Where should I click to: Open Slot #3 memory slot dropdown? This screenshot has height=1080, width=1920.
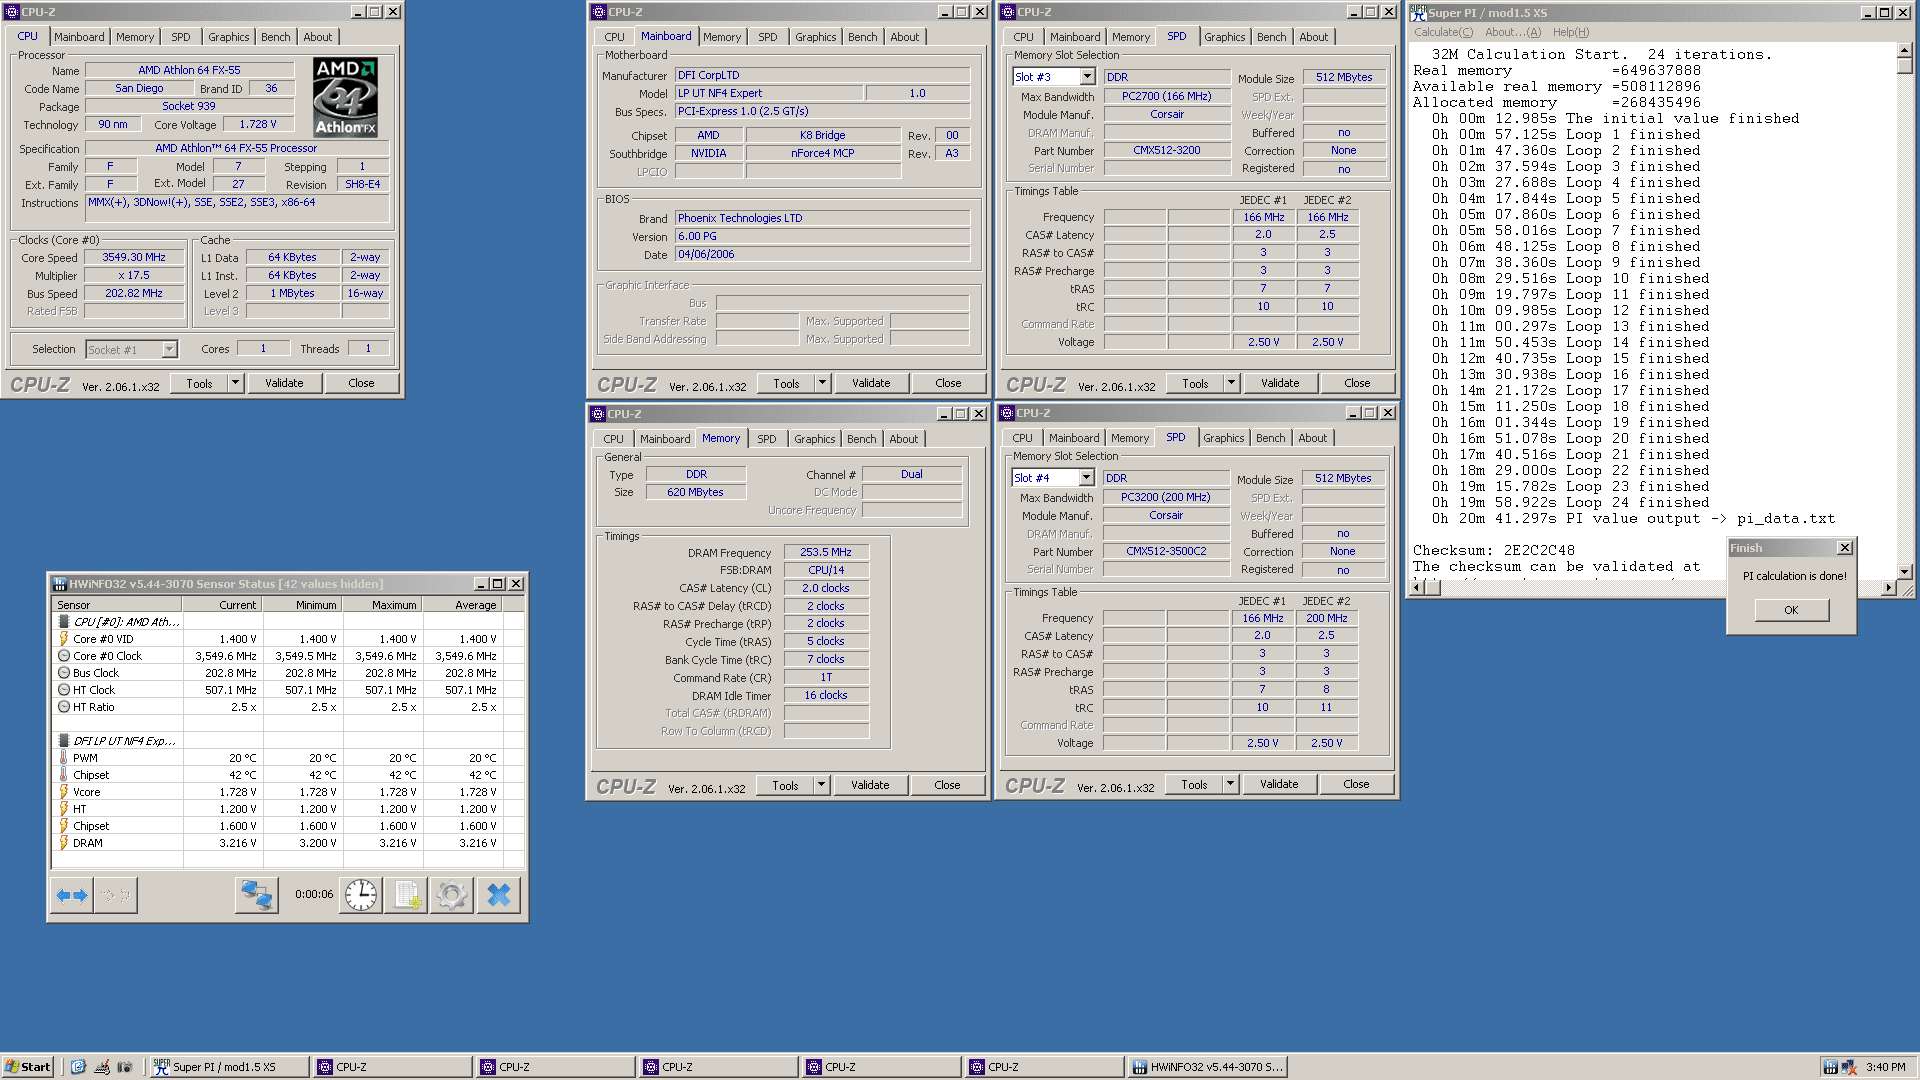[1087, 77]
